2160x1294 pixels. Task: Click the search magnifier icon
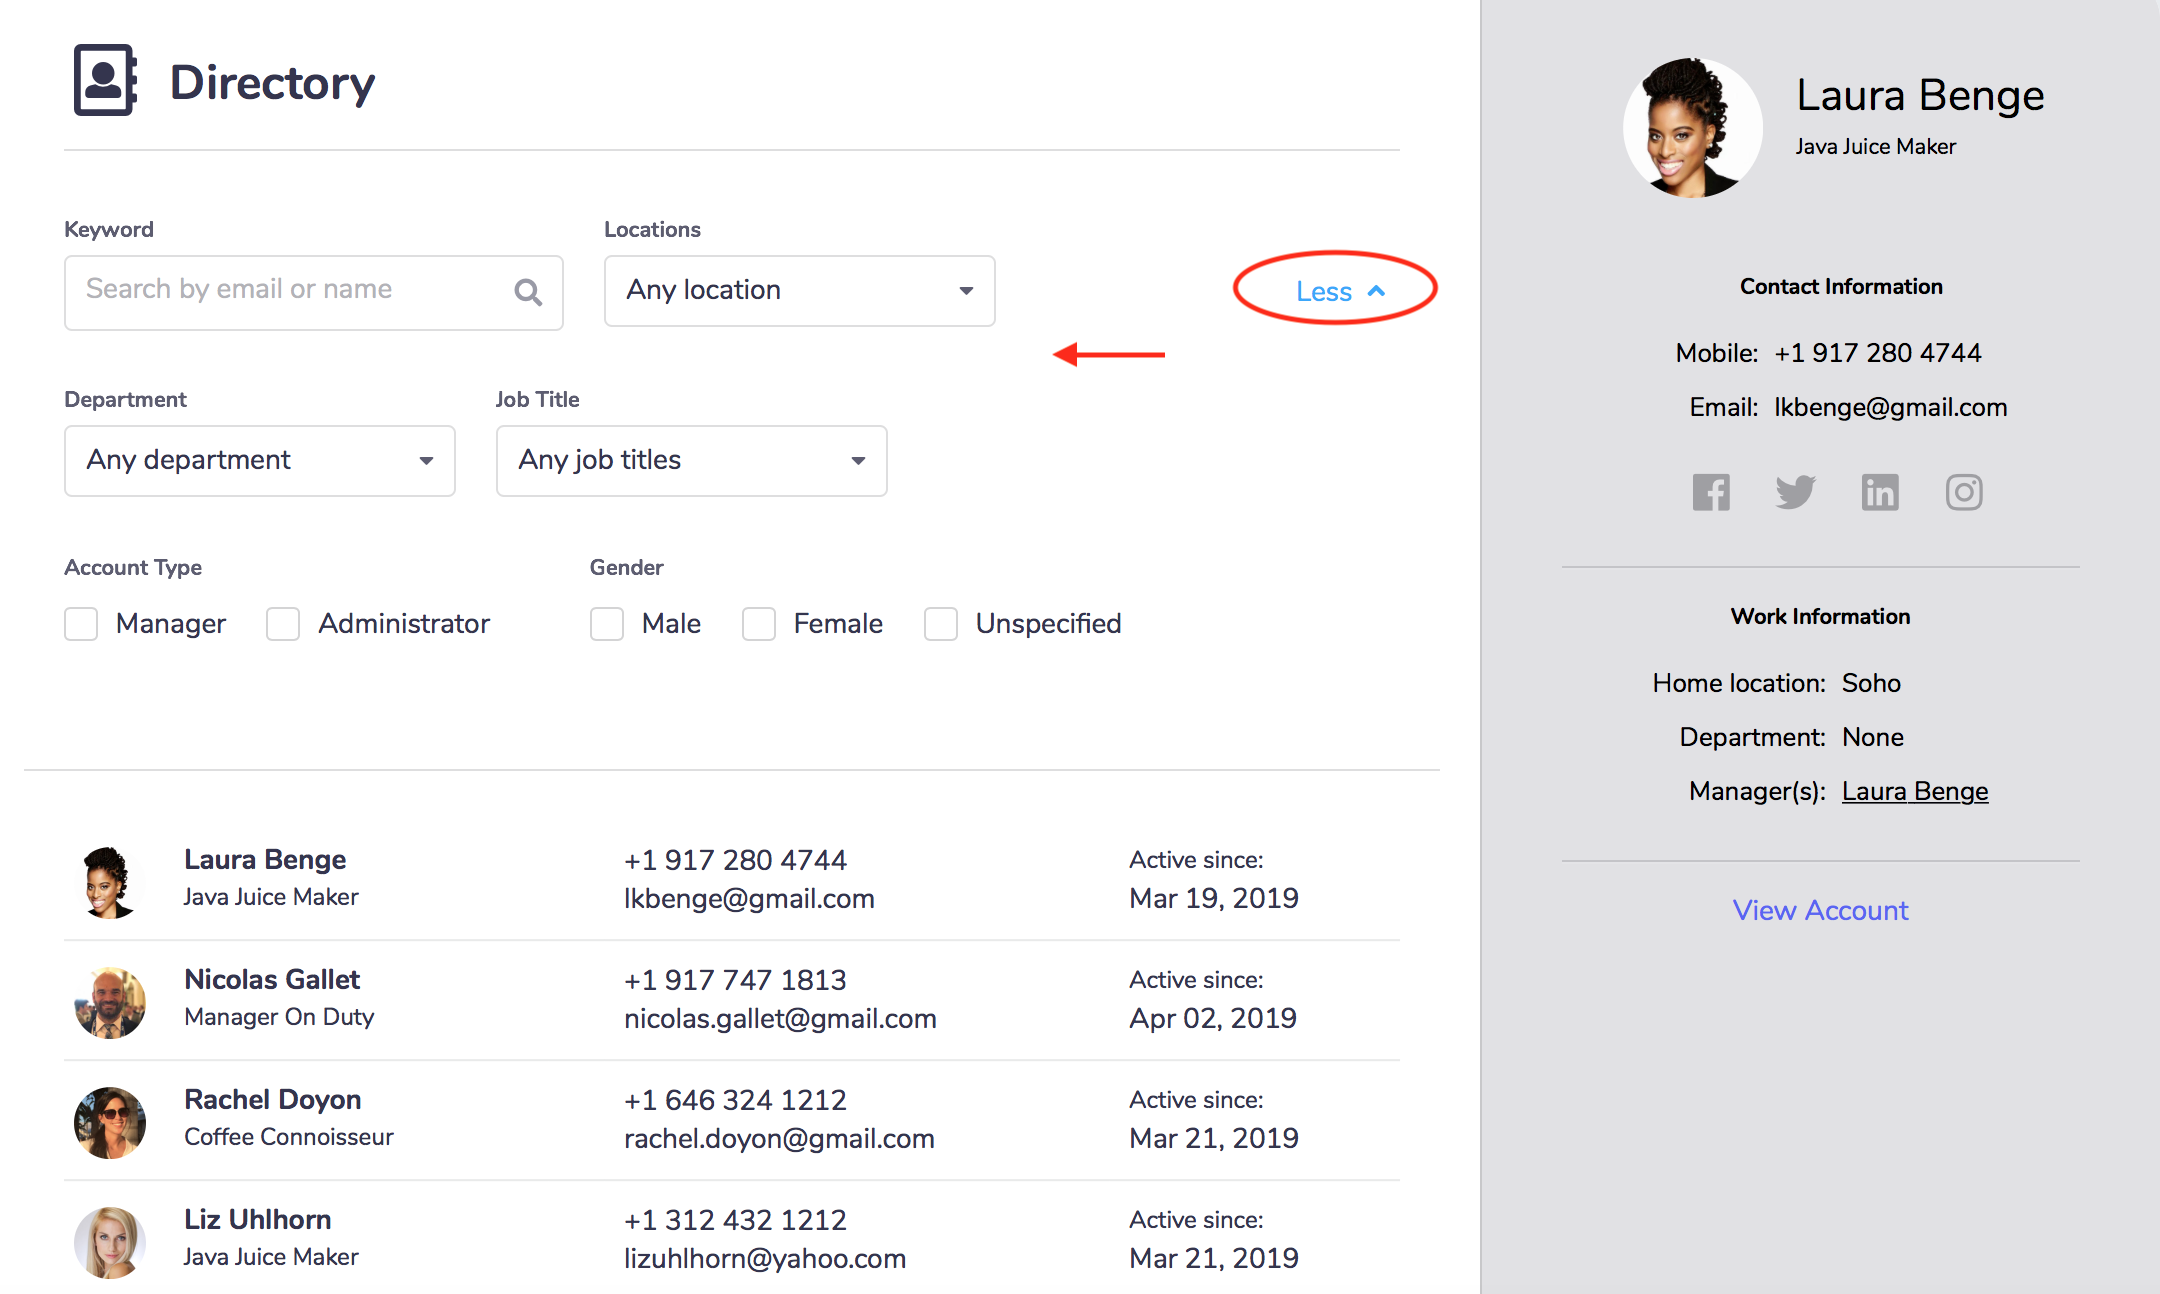click(528, 292)
